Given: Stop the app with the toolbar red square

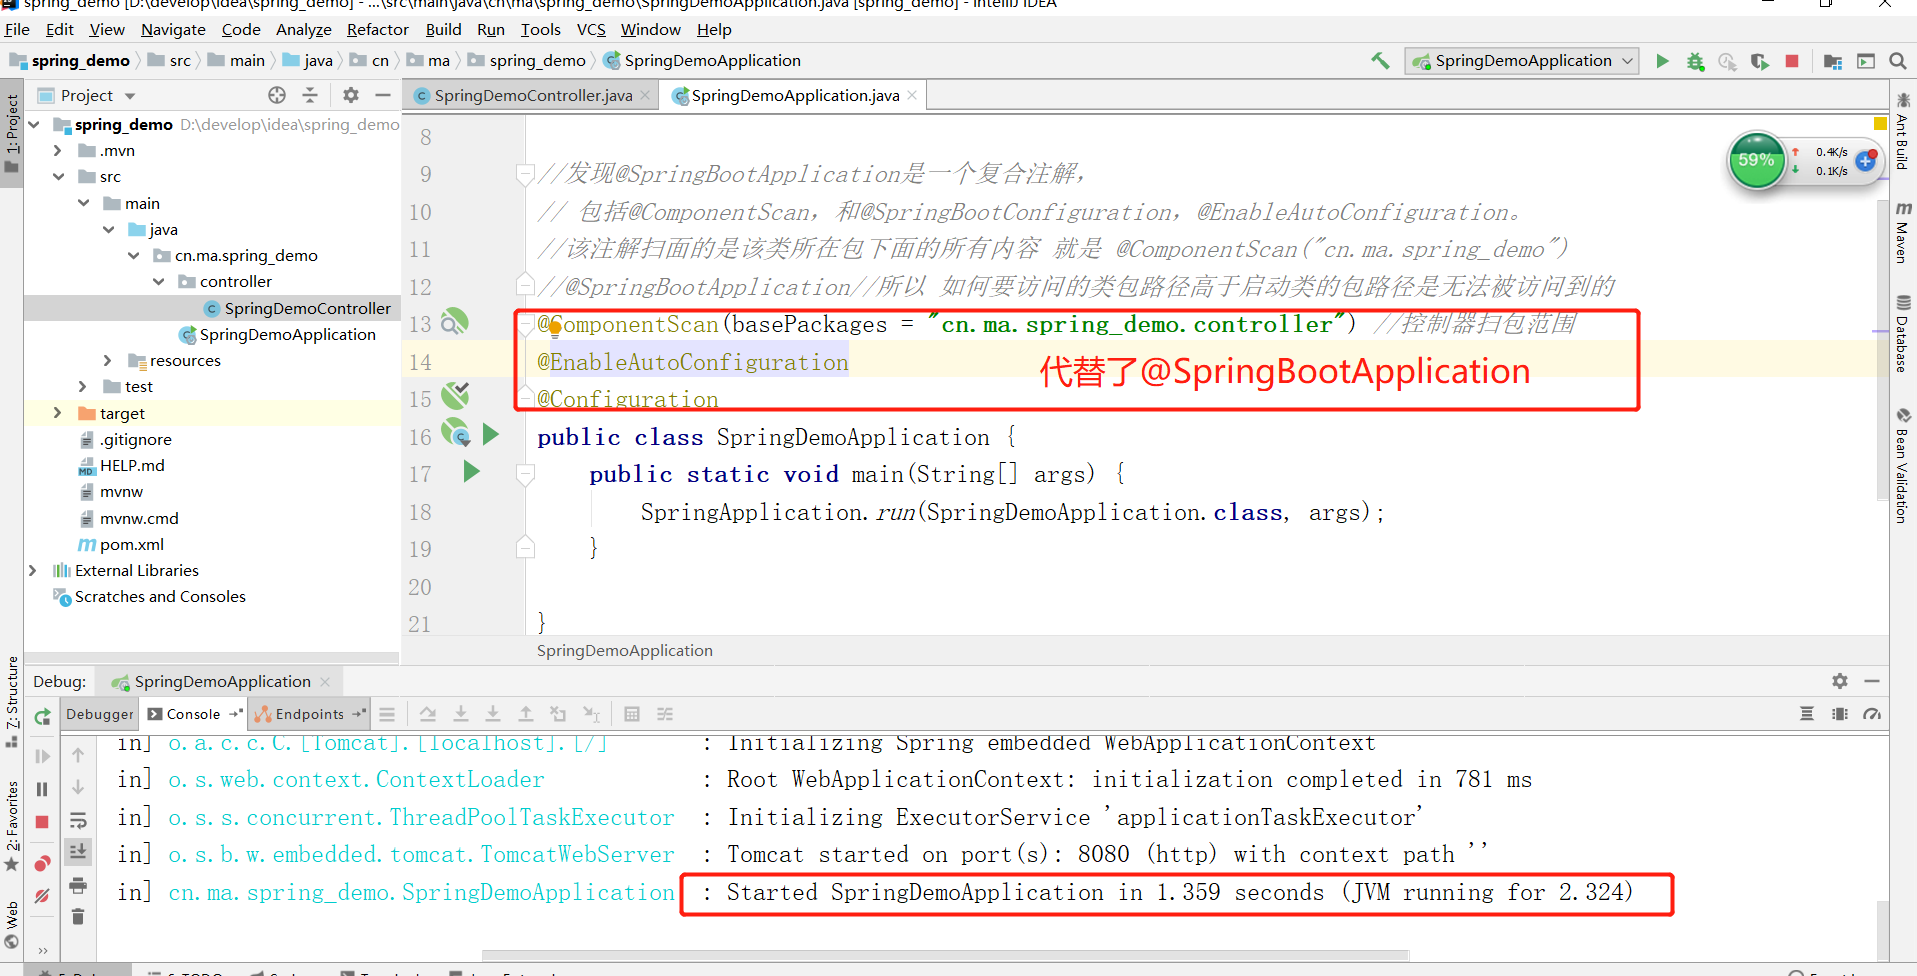Looking at the screenshot, I should click(1792, 61).
